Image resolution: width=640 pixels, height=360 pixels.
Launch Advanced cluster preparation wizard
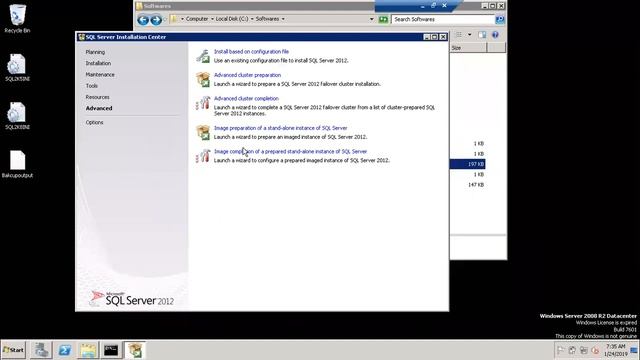click(x=247, y=75)
